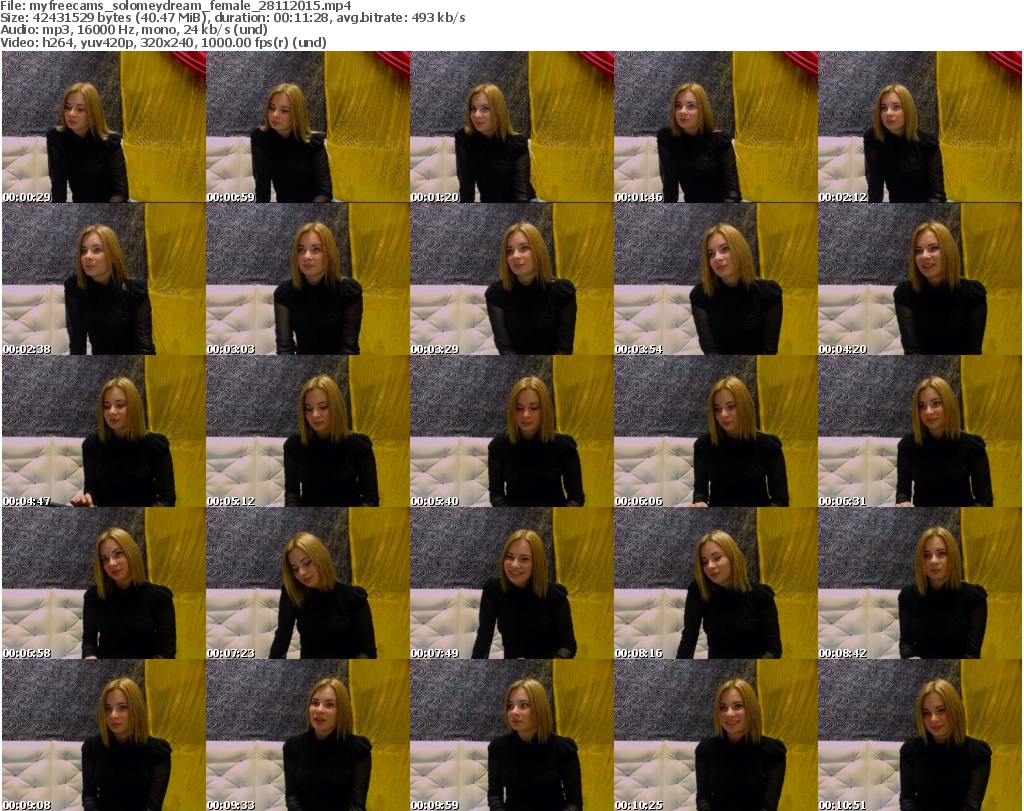Viewport: 1024px width, 811px height.
Task: Select the frame timestamped 00:05:40
Action: 512,431
